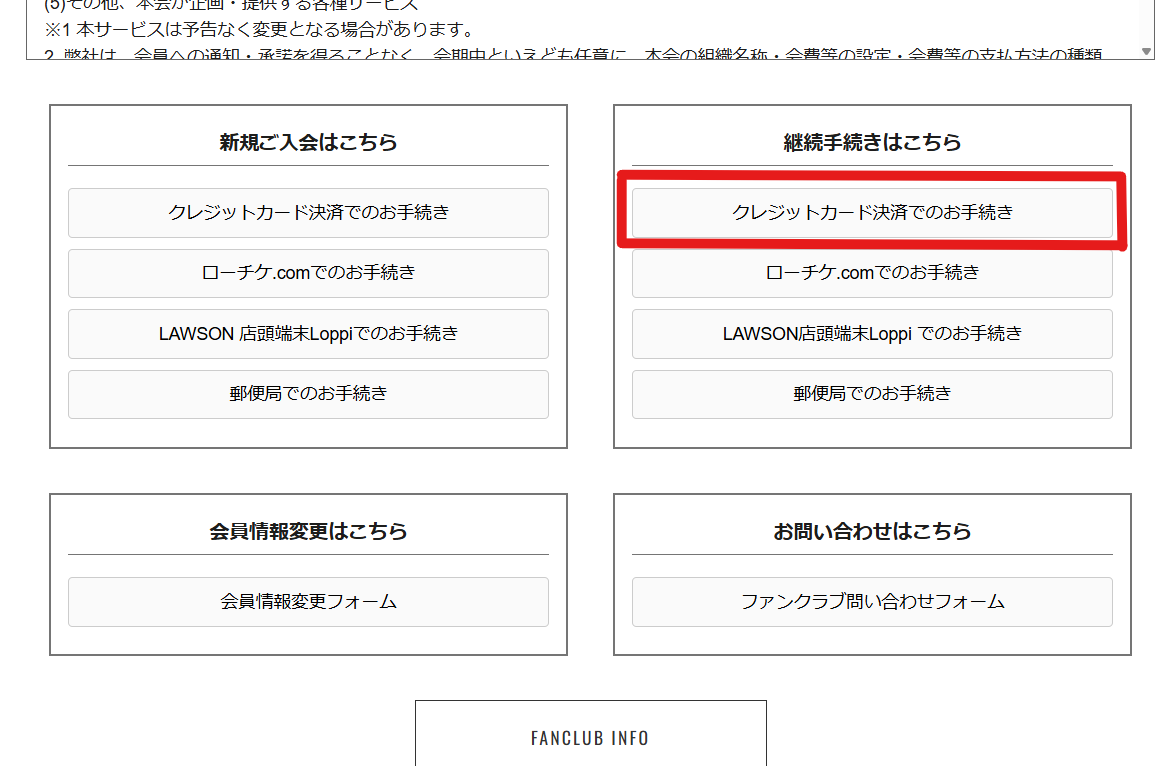
Task: Click the terms box scroll-down arrow
Action: tap(1147, 51)
